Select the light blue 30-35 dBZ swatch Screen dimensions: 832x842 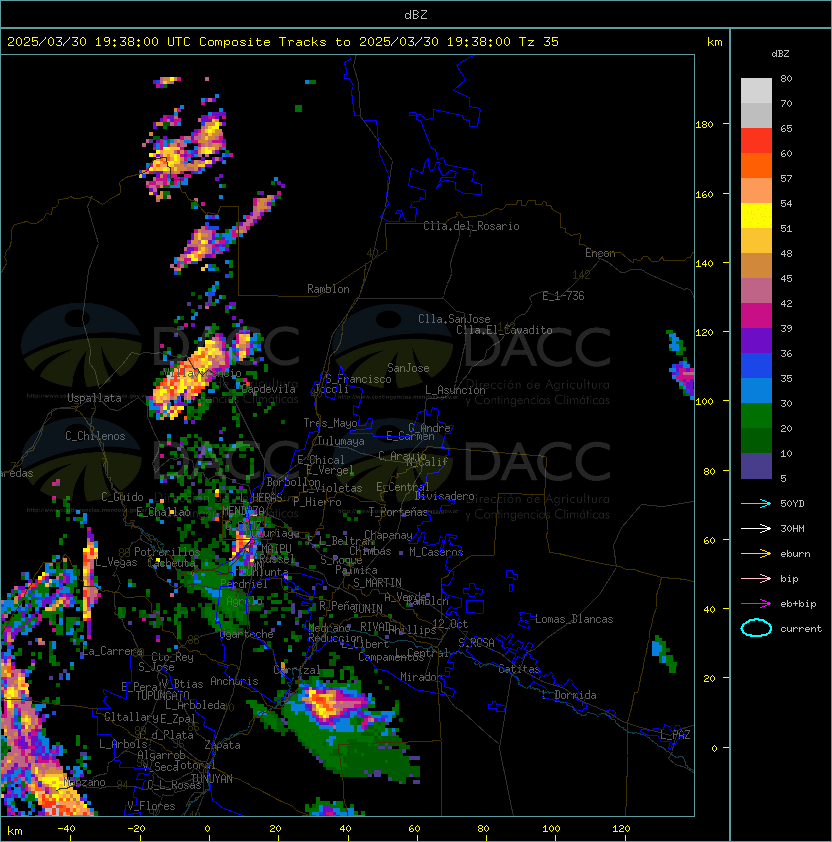[756, 391]
